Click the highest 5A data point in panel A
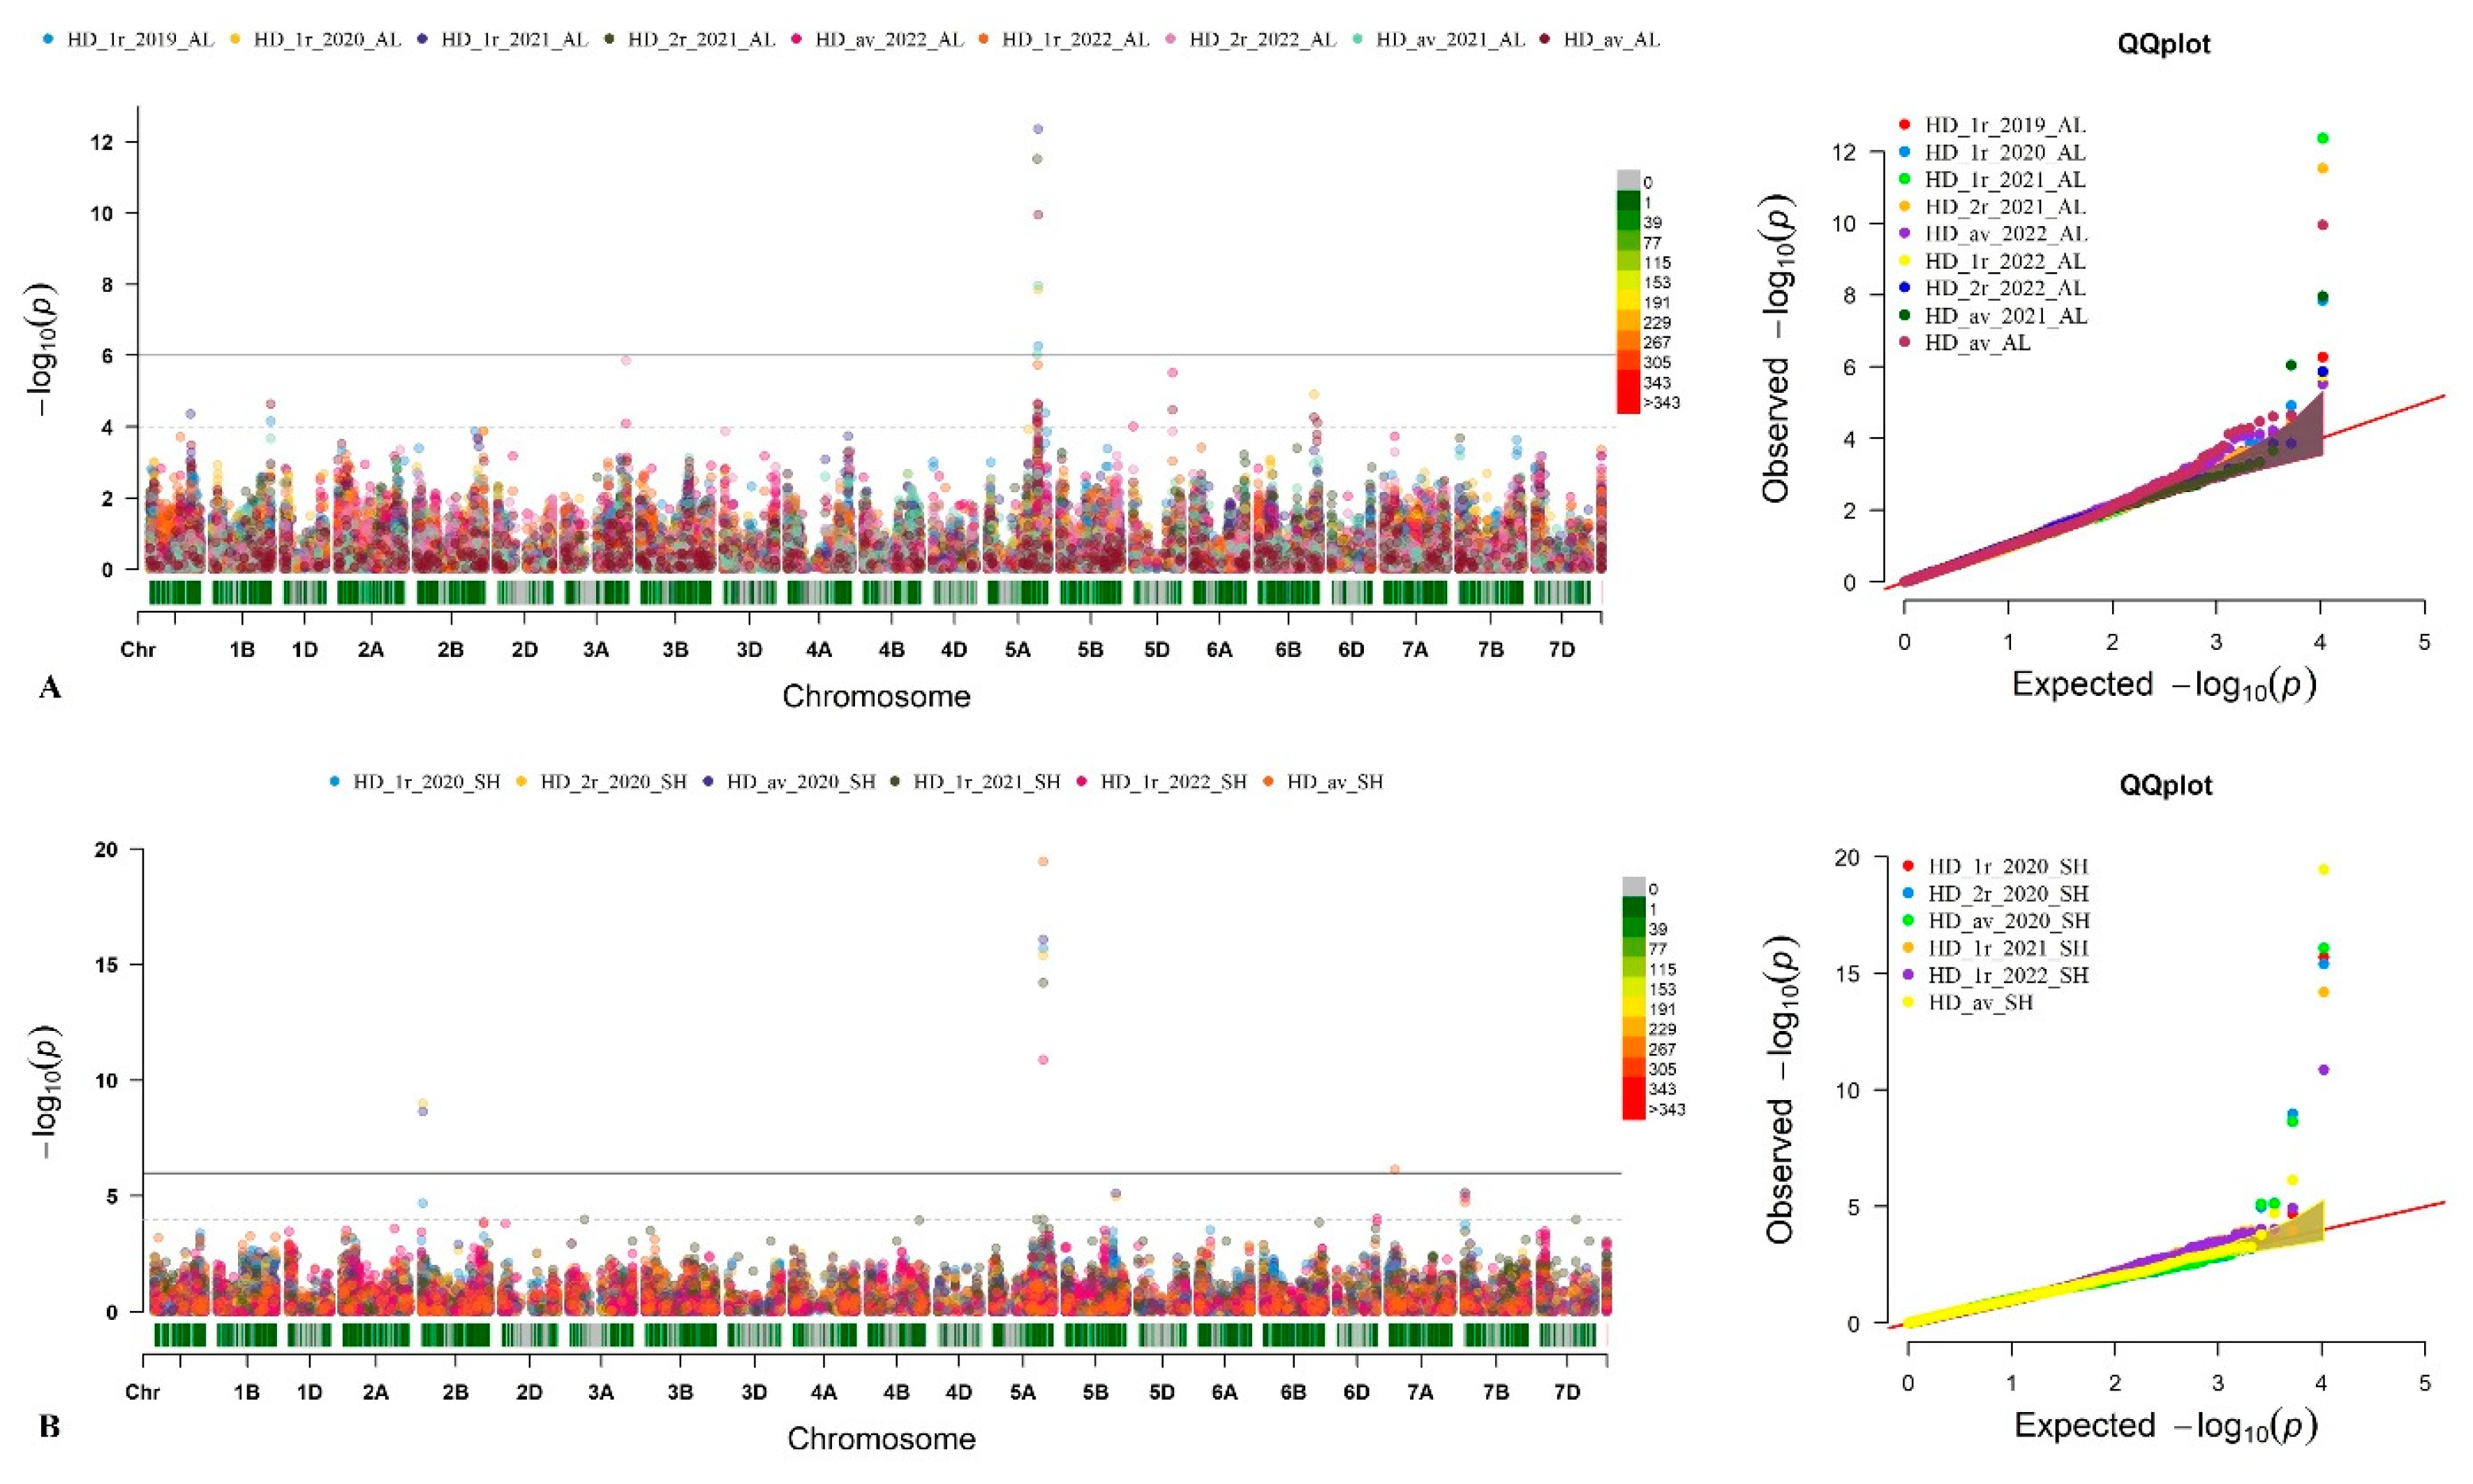The width and height of the screenshot is (2473, 1484). click(1038, 129)
